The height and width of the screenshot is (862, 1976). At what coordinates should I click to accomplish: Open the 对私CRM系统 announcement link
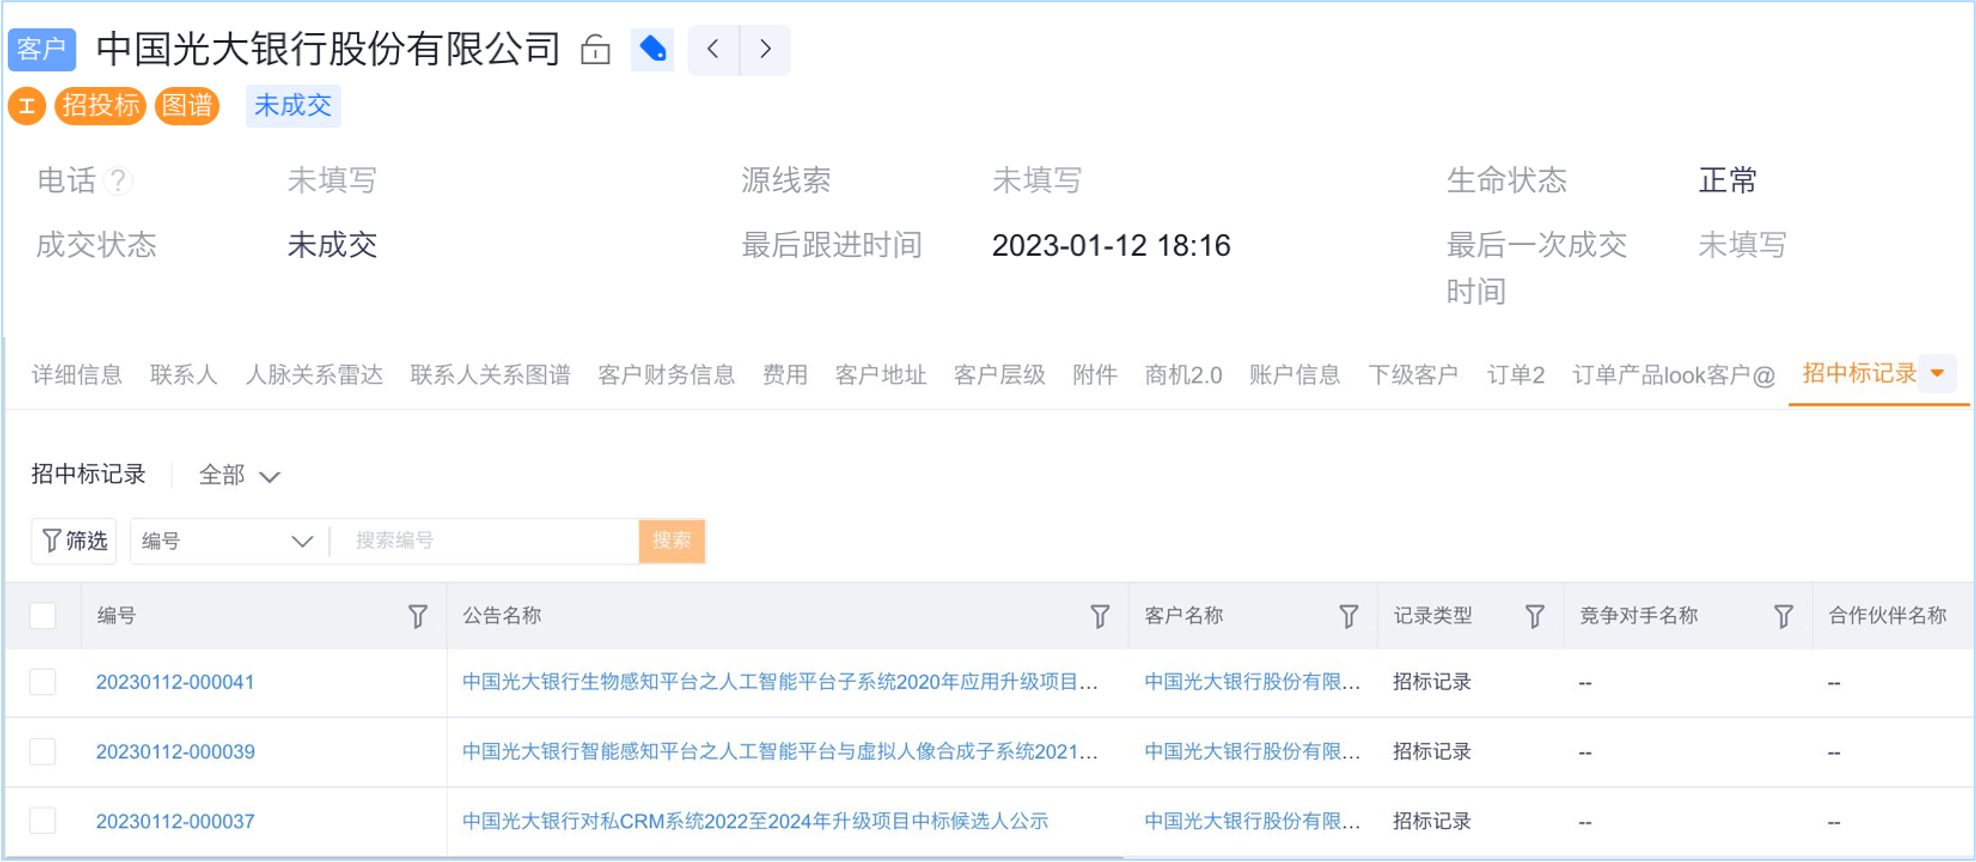point(755,821)
